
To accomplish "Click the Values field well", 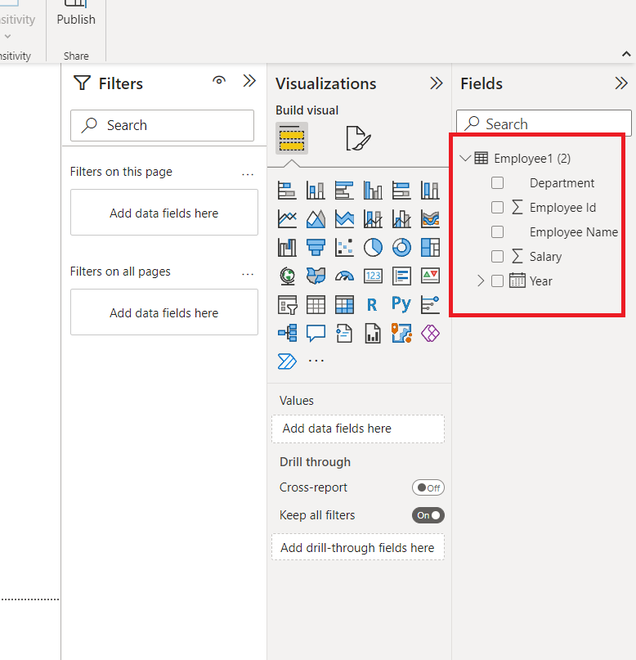I will 358,428.
